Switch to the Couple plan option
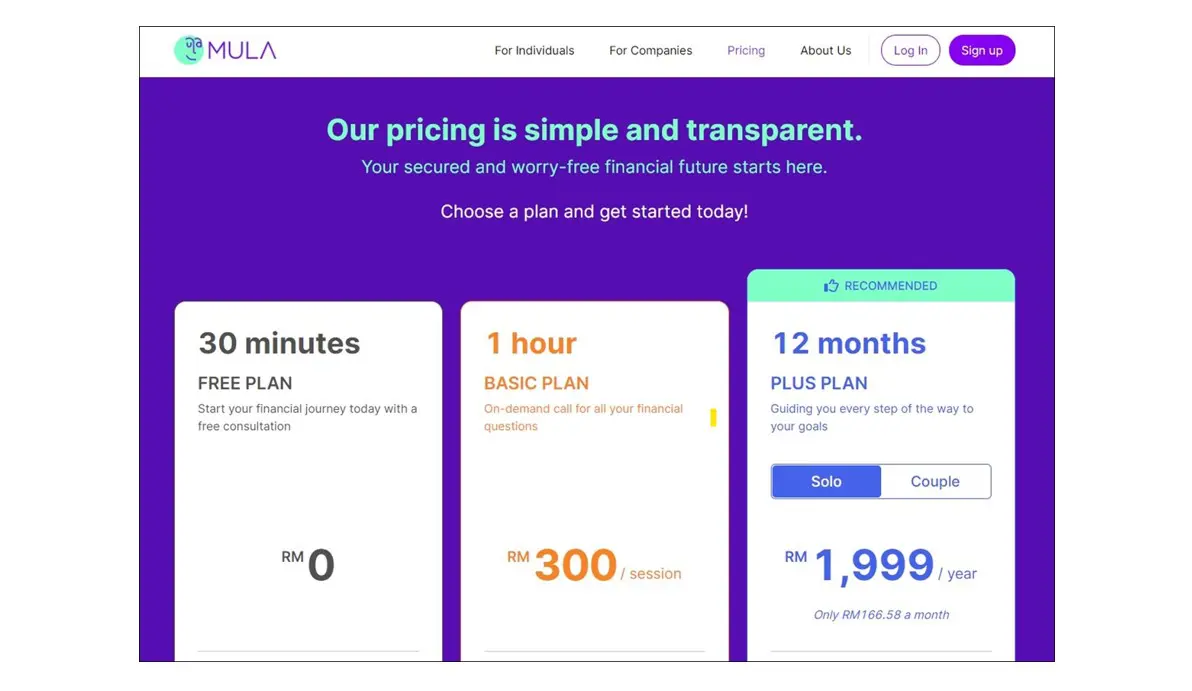Image resolution: width=1192 pixels, height=691 pixels. tap(935, 481)
